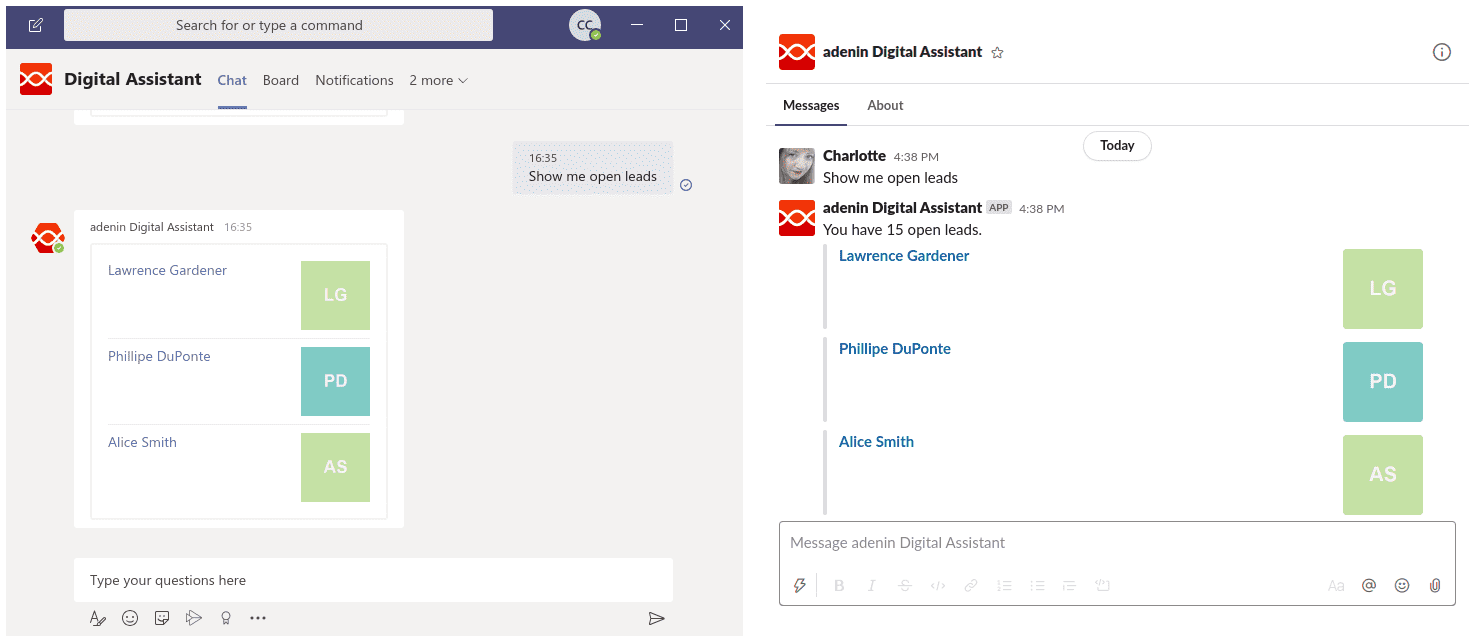Image resolution: width=1478 pixels, height=644 pixels.
Task: Toggle blockquote formatting in Slack
Action: [1070, 586]
